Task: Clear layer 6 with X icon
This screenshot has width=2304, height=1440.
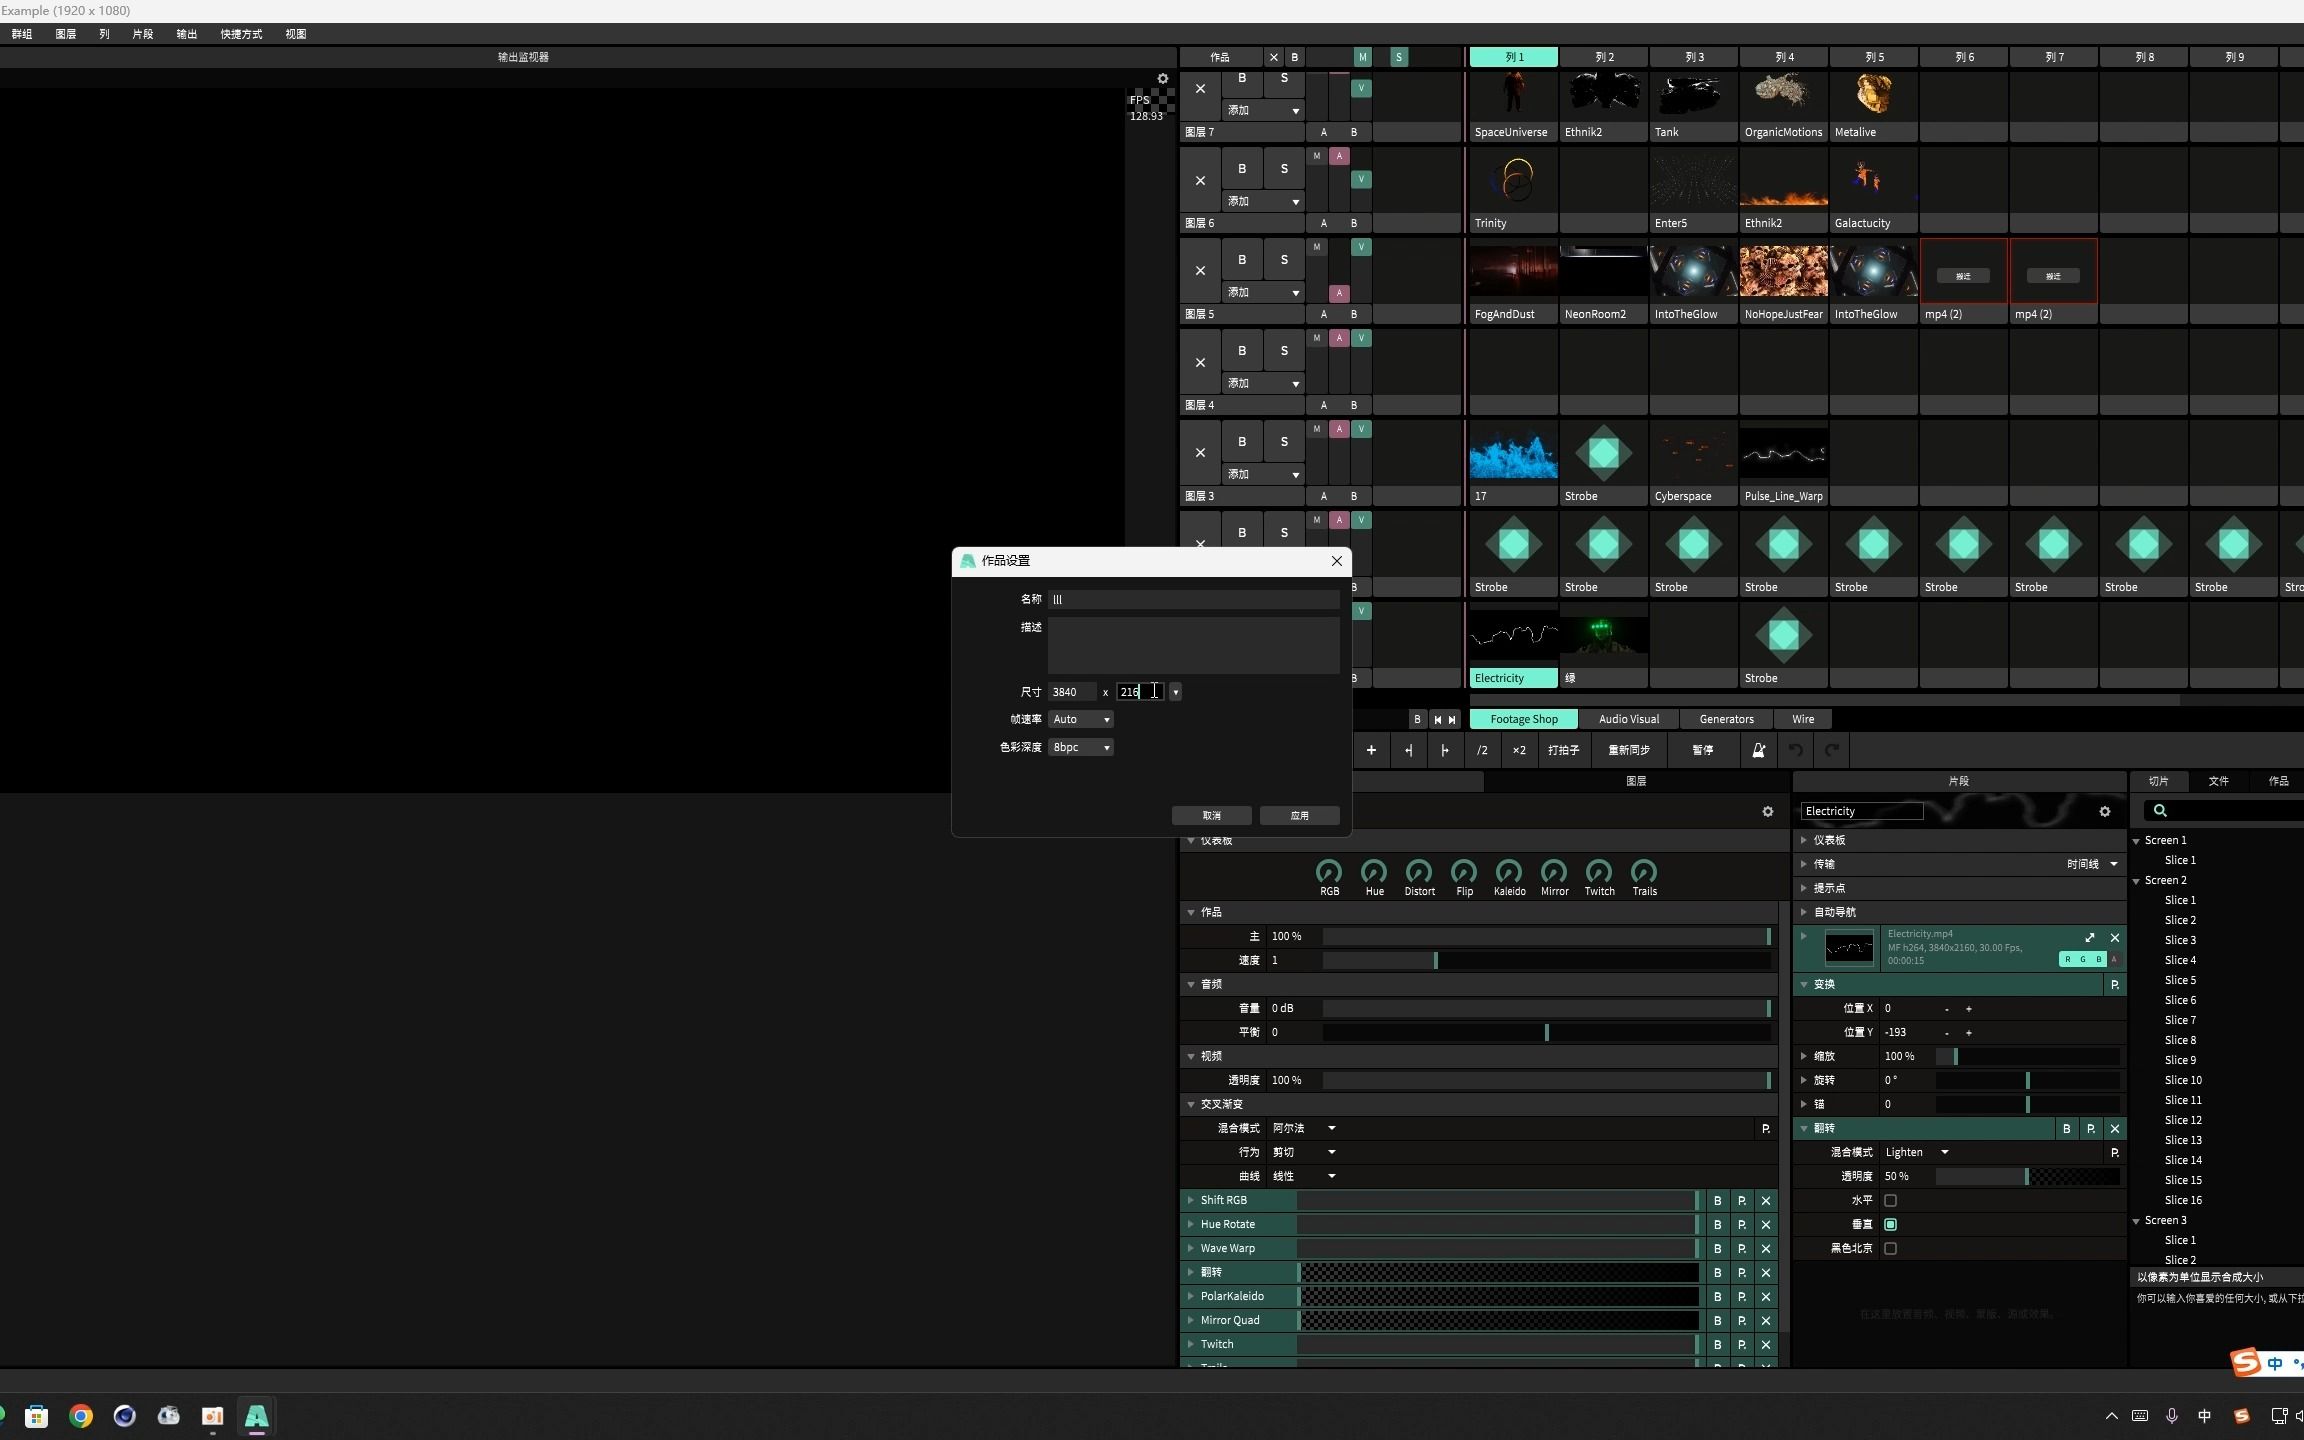Action: [x=1200, y=181]
